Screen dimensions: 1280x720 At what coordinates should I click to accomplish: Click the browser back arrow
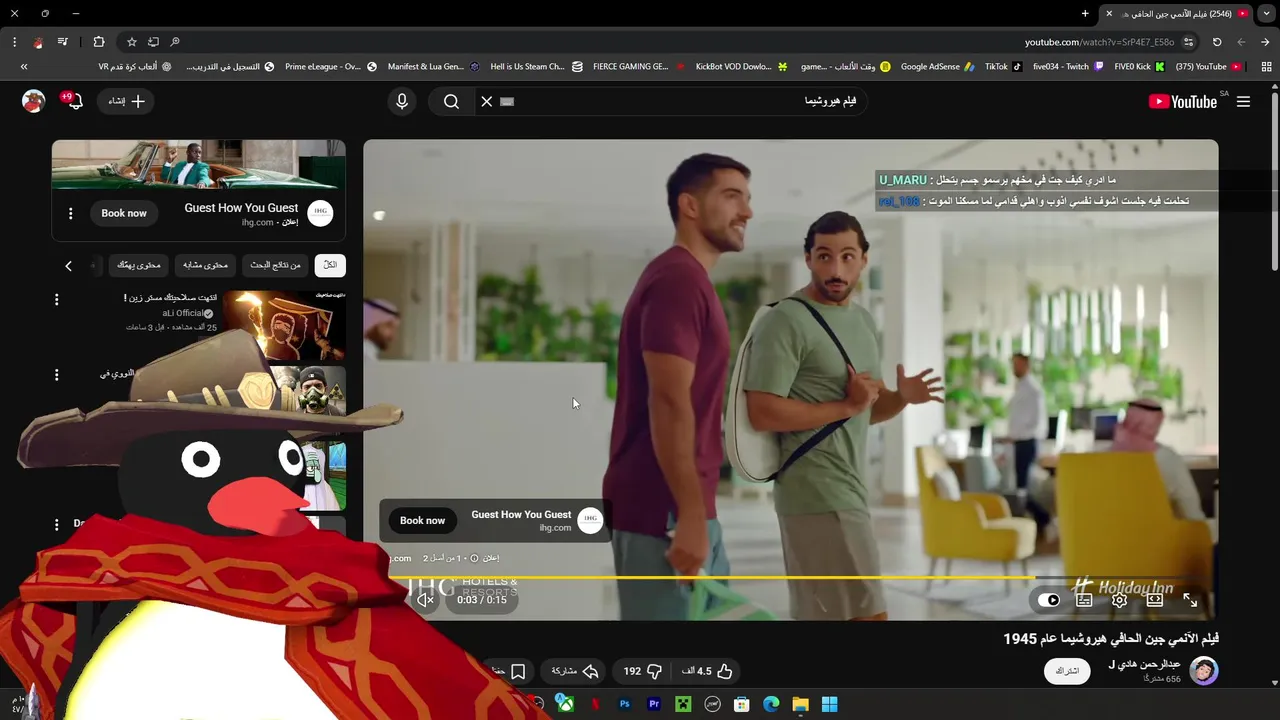tap(1265, 42)
